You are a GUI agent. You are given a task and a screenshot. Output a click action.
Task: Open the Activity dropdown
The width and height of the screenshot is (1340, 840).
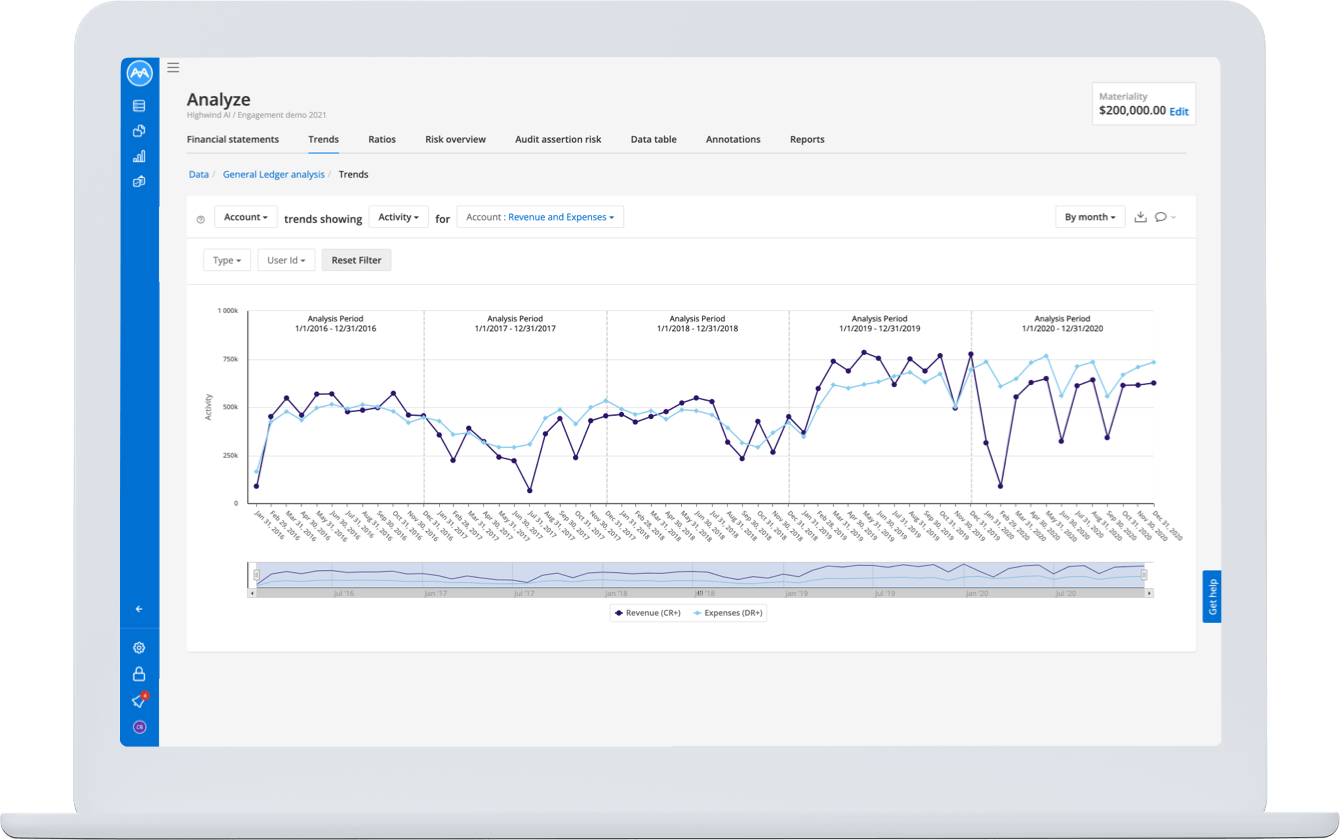(x=399, y=217)
